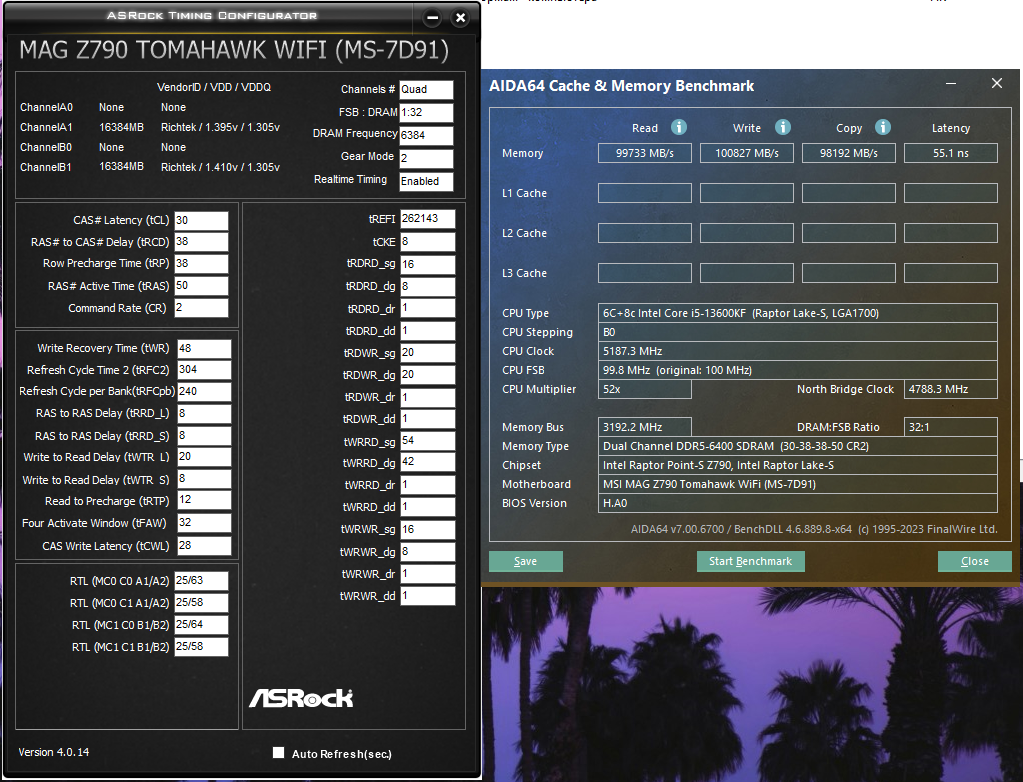Click the Motherboard value in AIDA64
The image size is (1023, 782).
(x=797, y=484)
